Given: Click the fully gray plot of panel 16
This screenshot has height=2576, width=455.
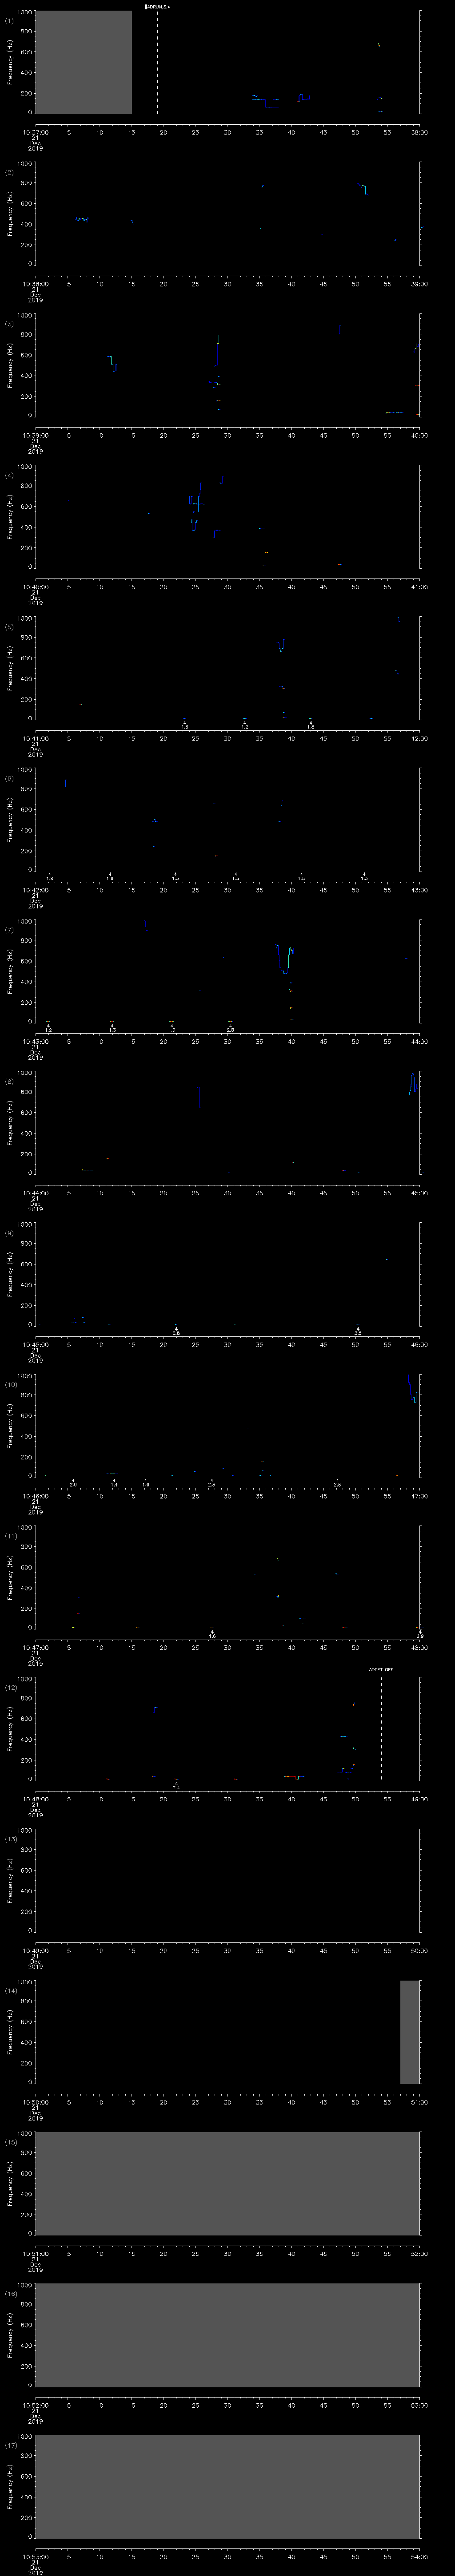Looking at the screenshot, I should [227, 2335].
